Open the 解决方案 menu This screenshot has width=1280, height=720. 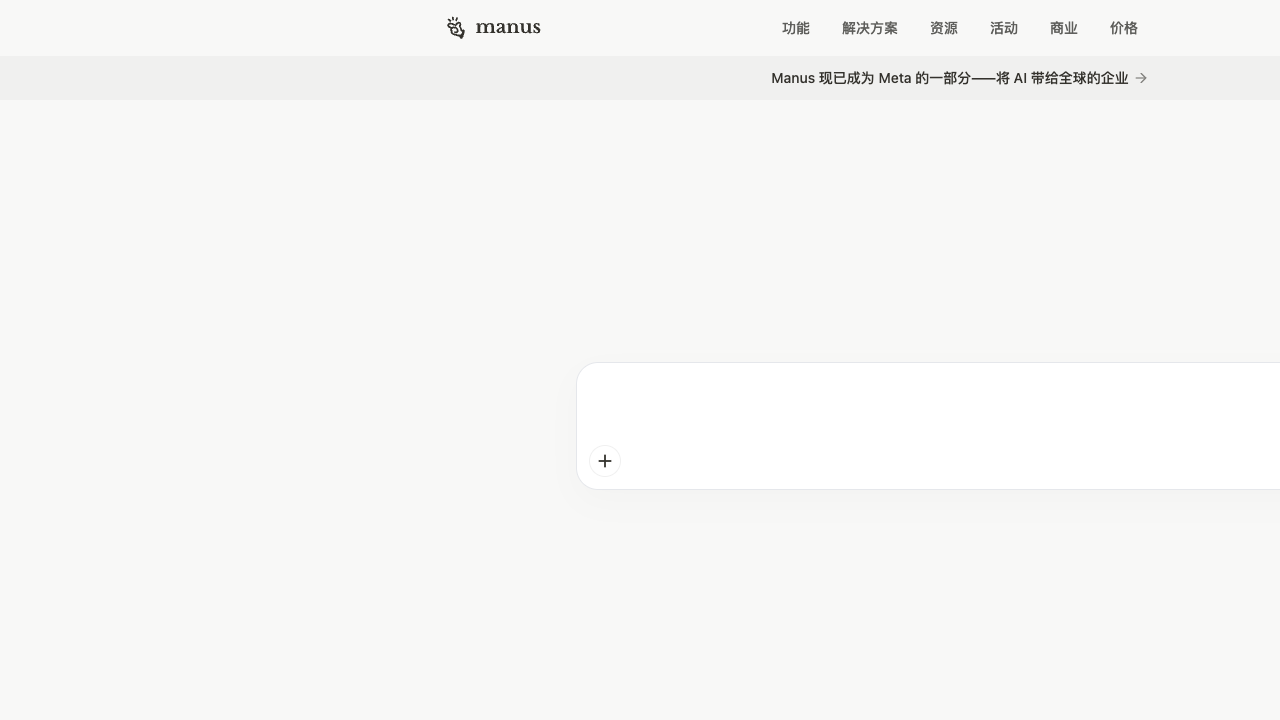click(x=870, y=28)
